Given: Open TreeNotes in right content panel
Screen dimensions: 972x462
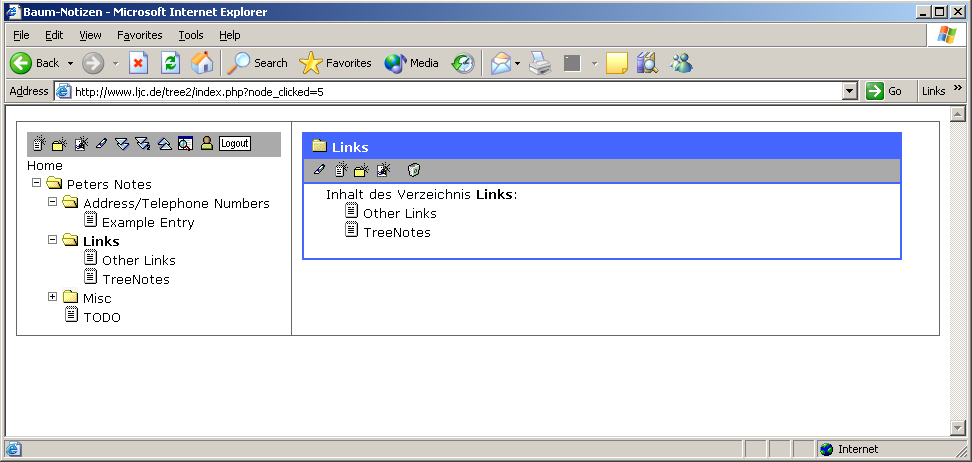Looking at the screenshot, I should pos(397,233).
